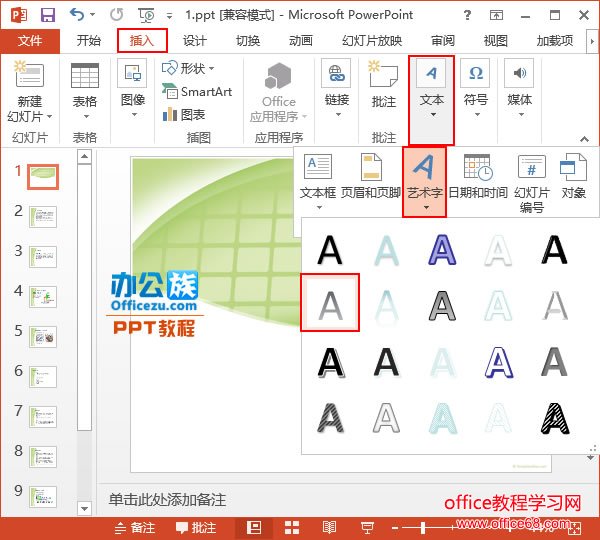The width and height of the screenshot is (600, 540).
Task: Select slide 1 thumbnail
Action: pyautogui.click(x=43, y=177)
